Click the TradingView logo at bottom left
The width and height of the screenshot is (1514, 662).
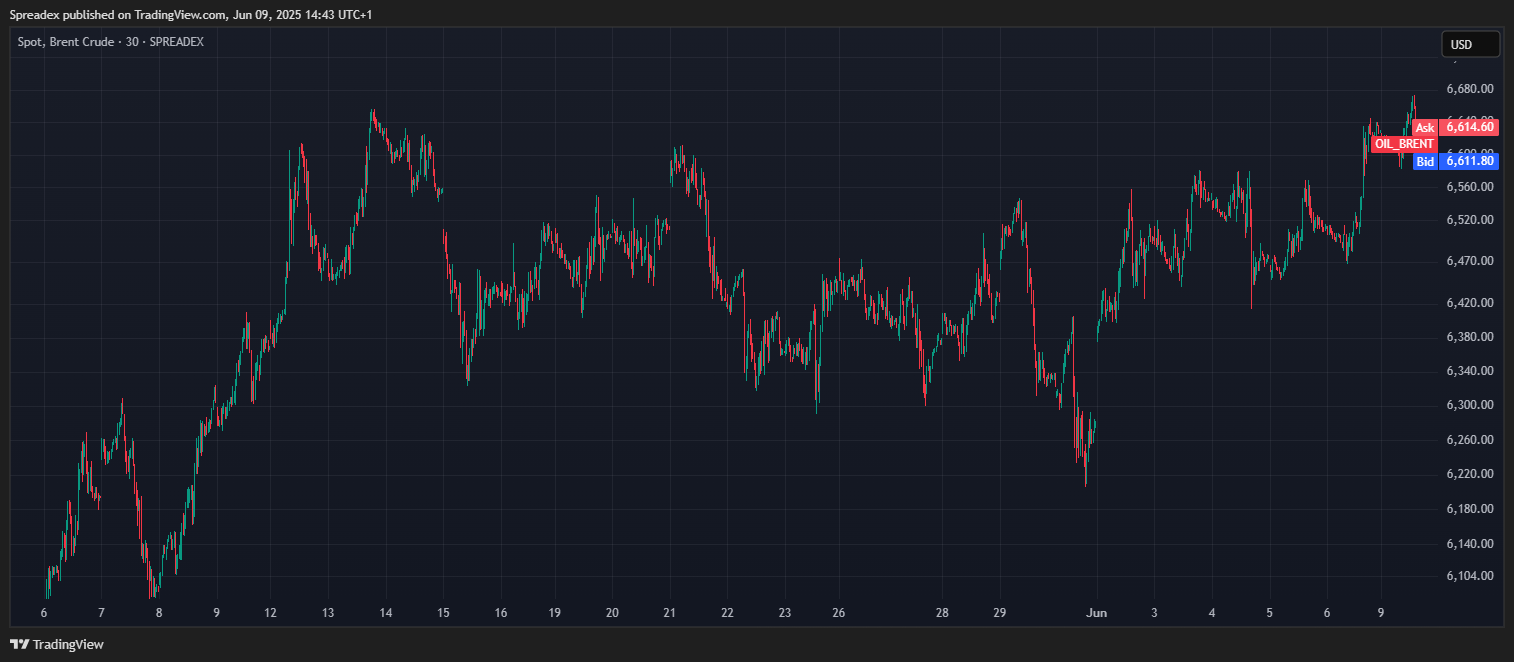[x=57, y=644]
